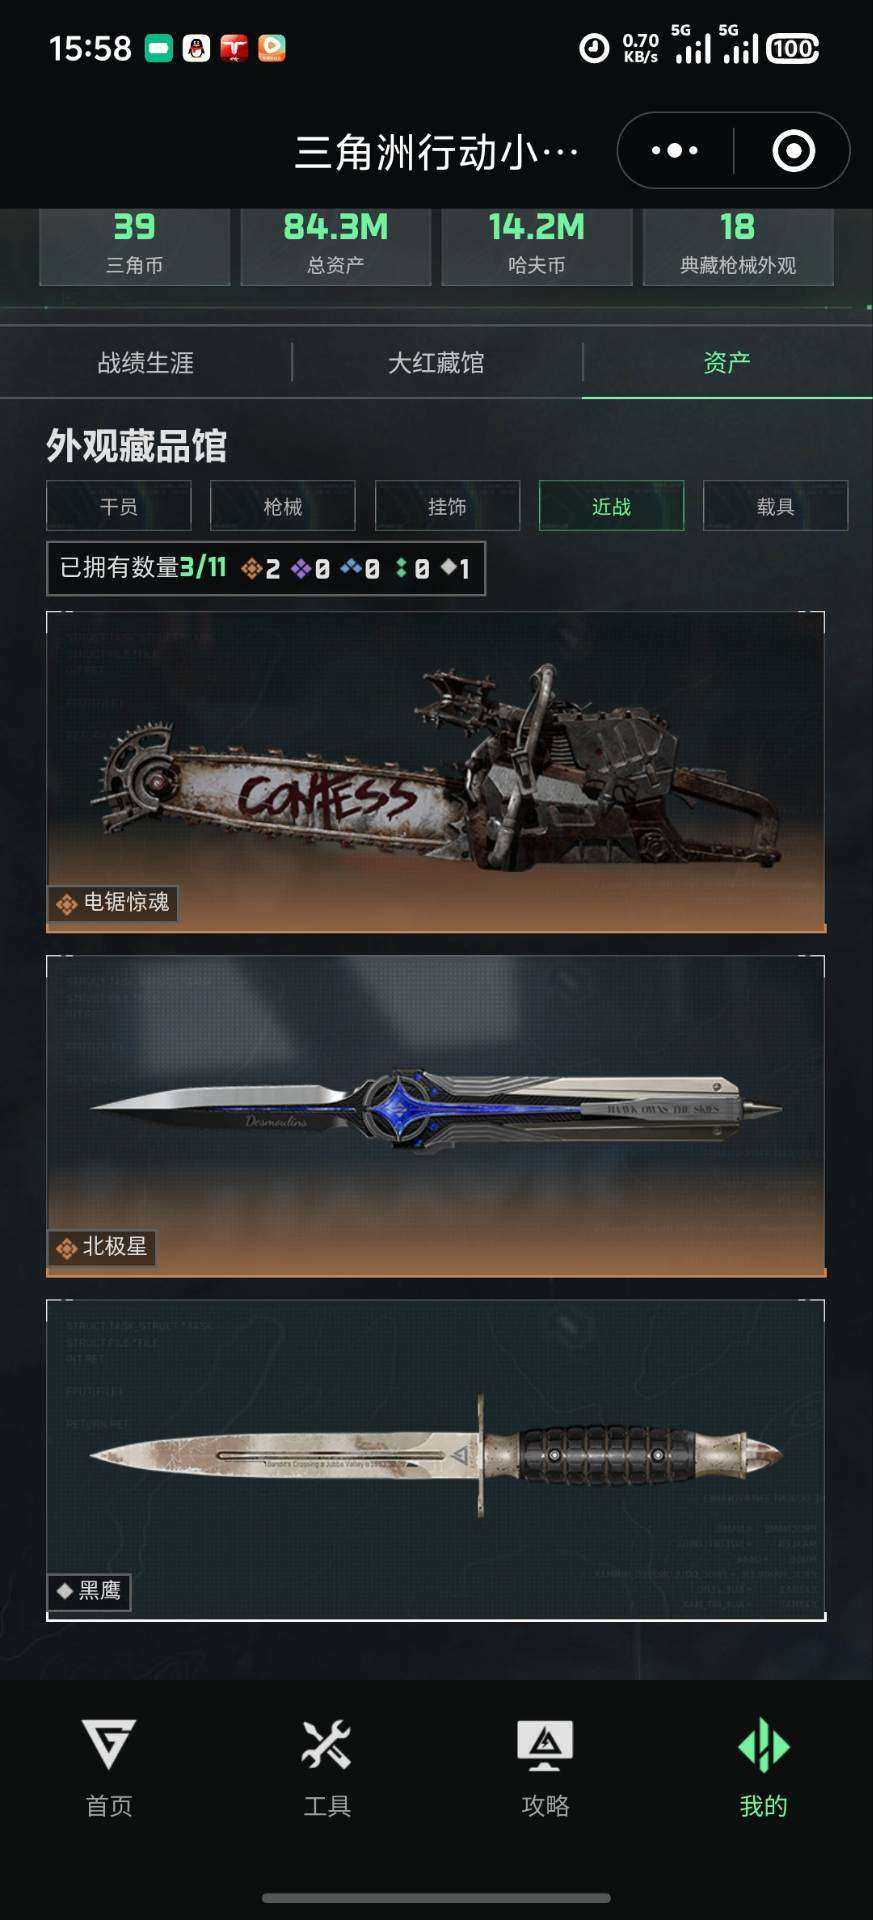The width and height of the screenshot is (873, 1920).
Task: Select the 资产 tab
Action: 727,363
